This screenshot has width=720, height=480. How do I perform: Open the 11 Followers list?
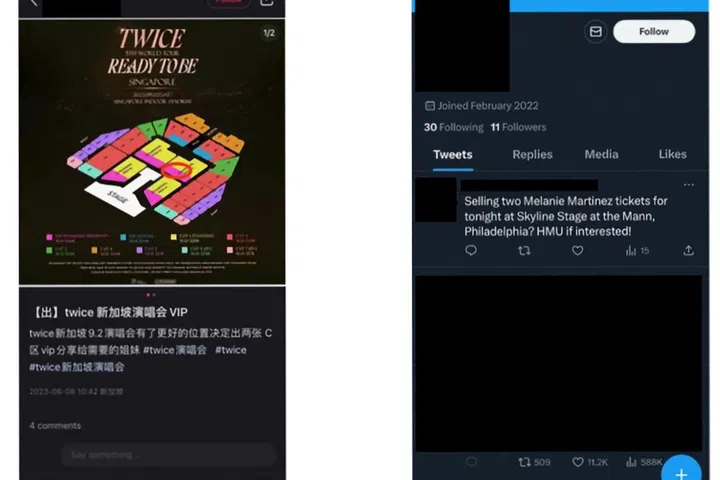[518, 127]
